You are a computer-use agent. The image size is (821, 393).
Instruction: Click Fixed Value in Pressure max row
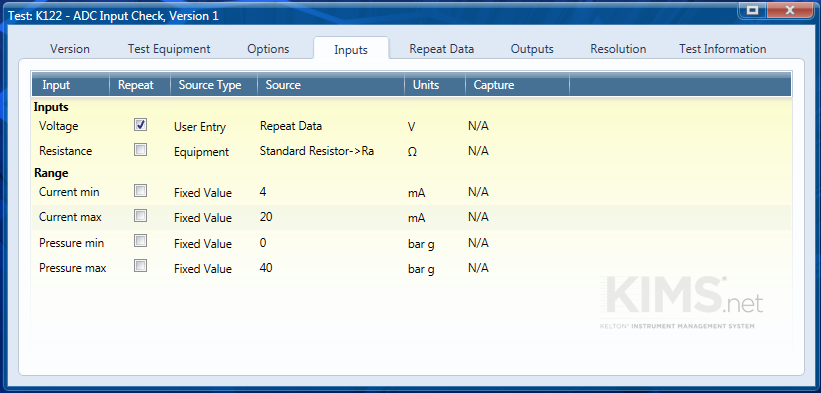(203, 268)
